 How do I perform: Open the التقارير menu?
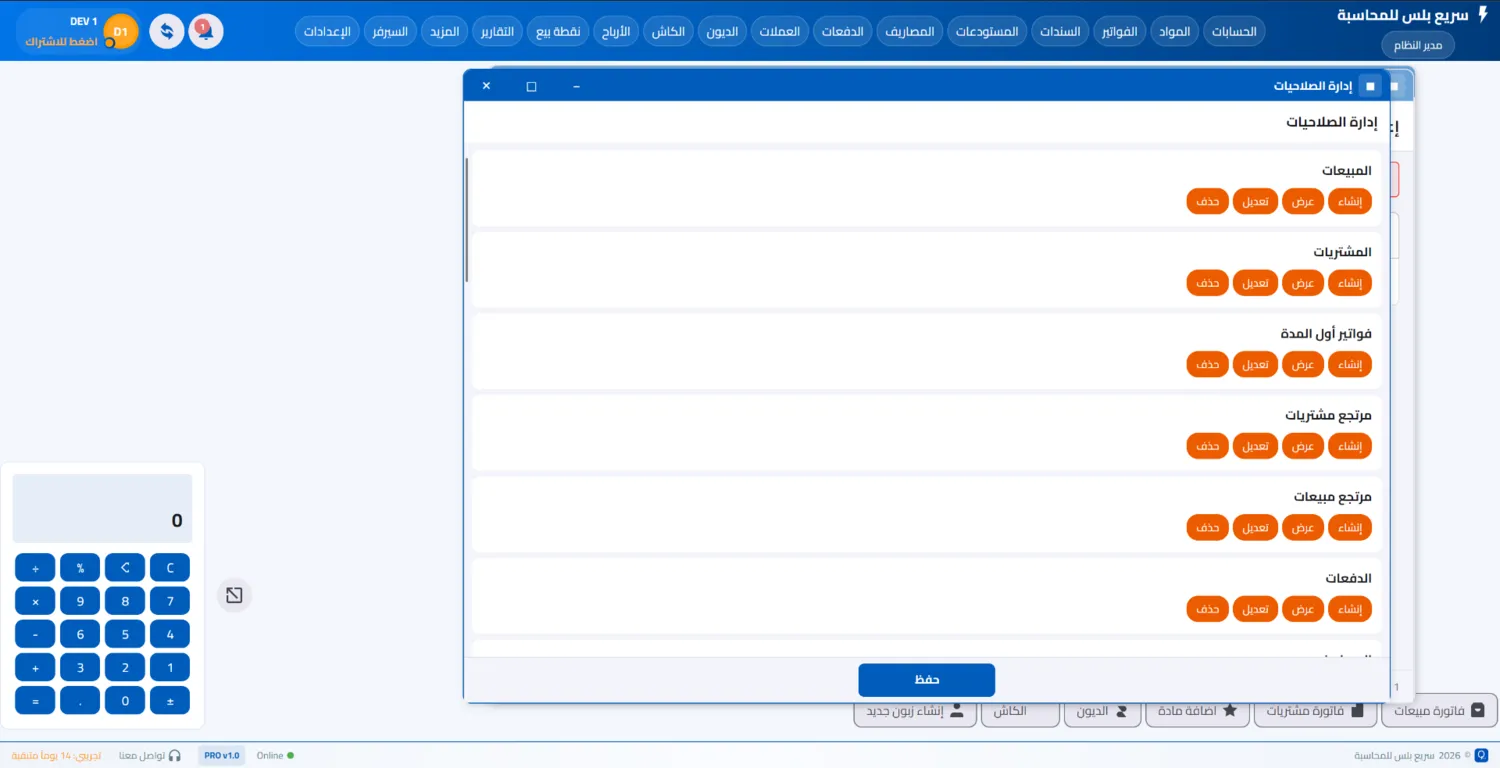pyautogui.click(x=498, y=31)
